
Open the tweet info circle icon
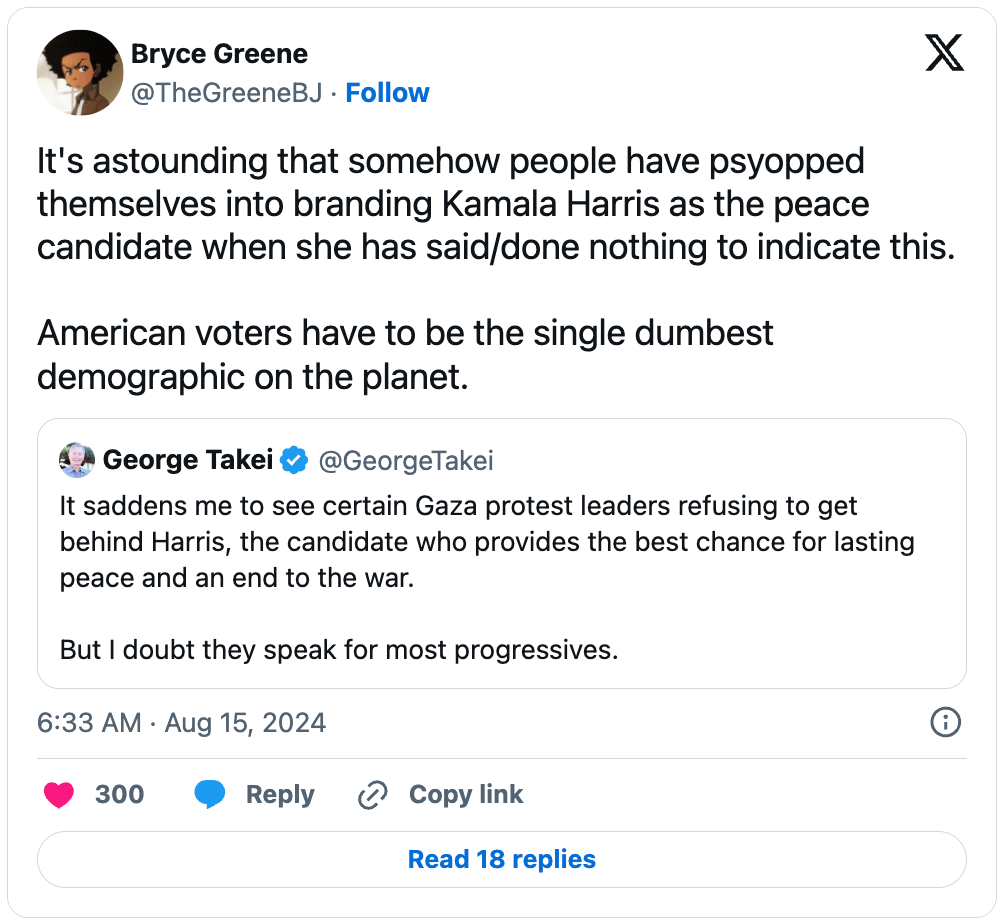pyautogui.click(x=945, y=723)
